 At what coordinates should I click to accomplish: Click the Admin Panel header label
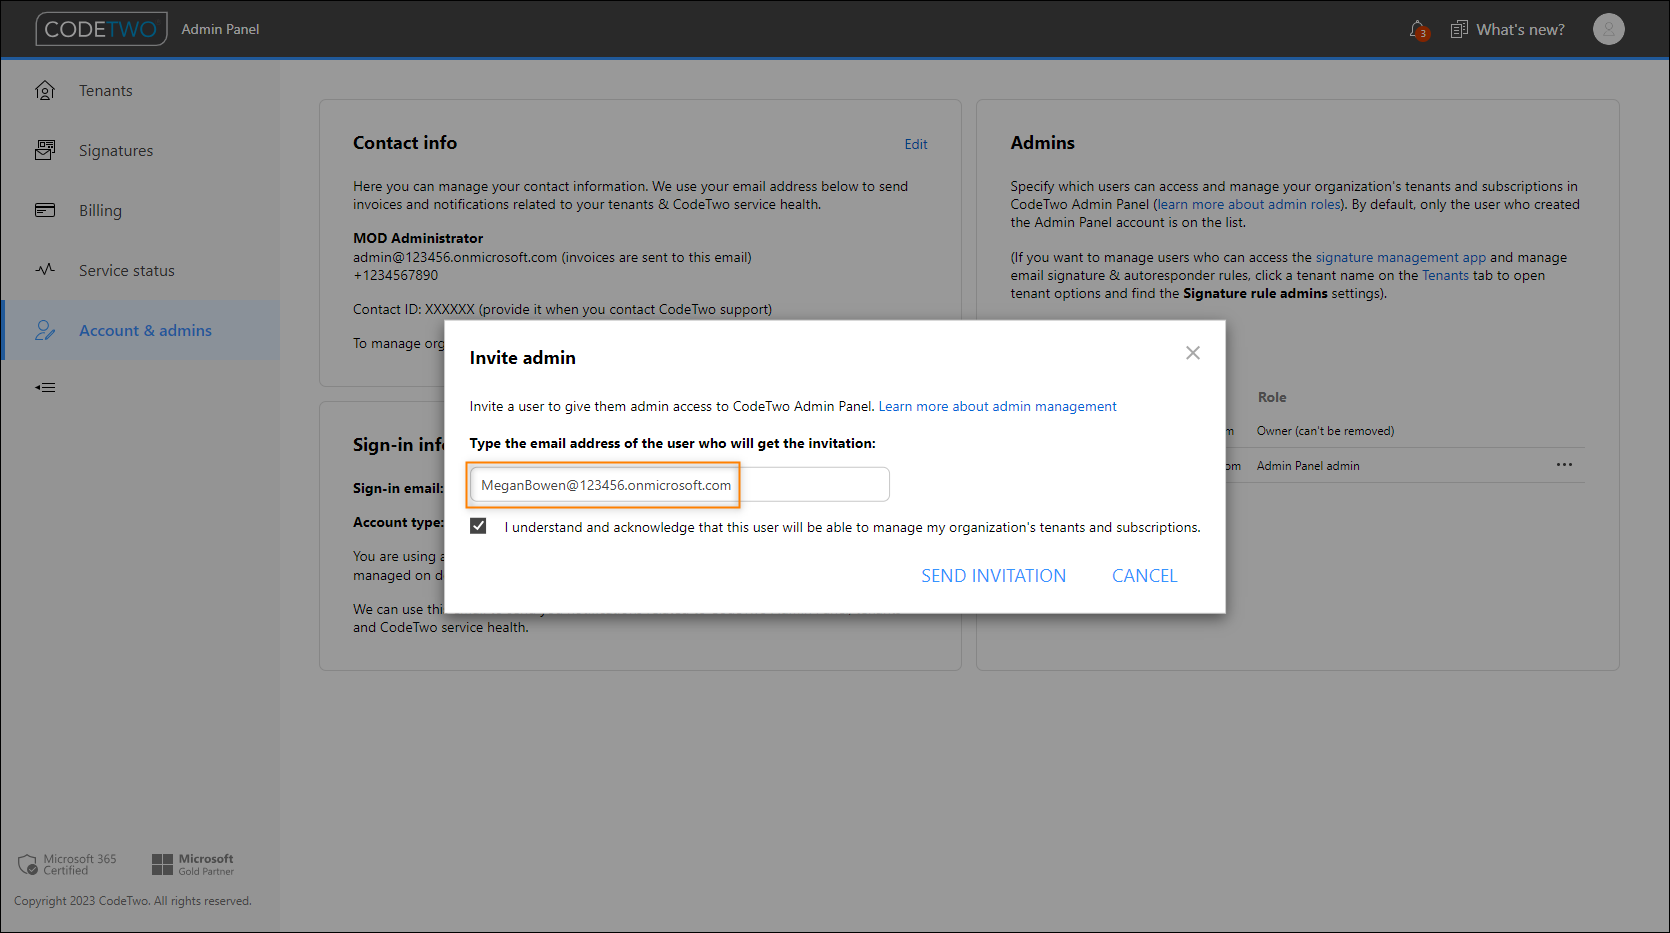point(220,29)
